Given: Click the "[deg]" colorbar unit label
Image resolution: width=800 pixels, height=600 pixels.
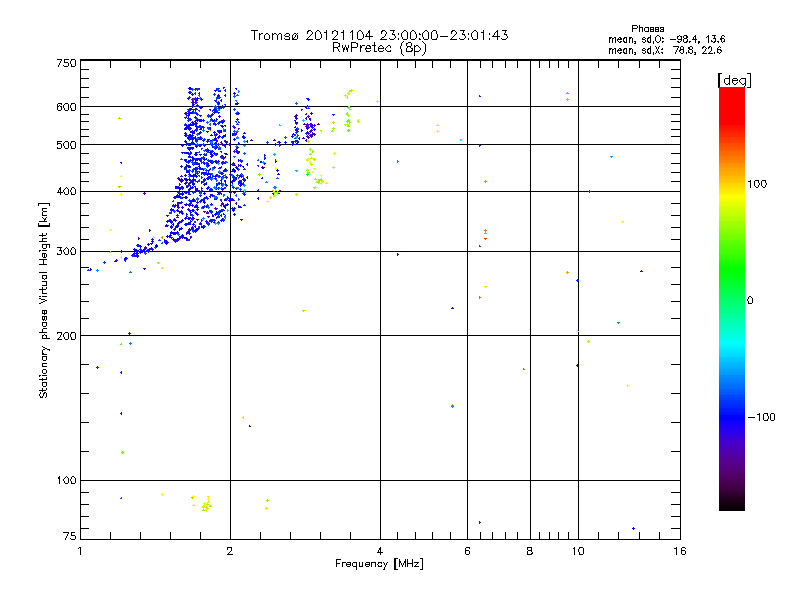Looking at the screenshot, I should (734, 80).
